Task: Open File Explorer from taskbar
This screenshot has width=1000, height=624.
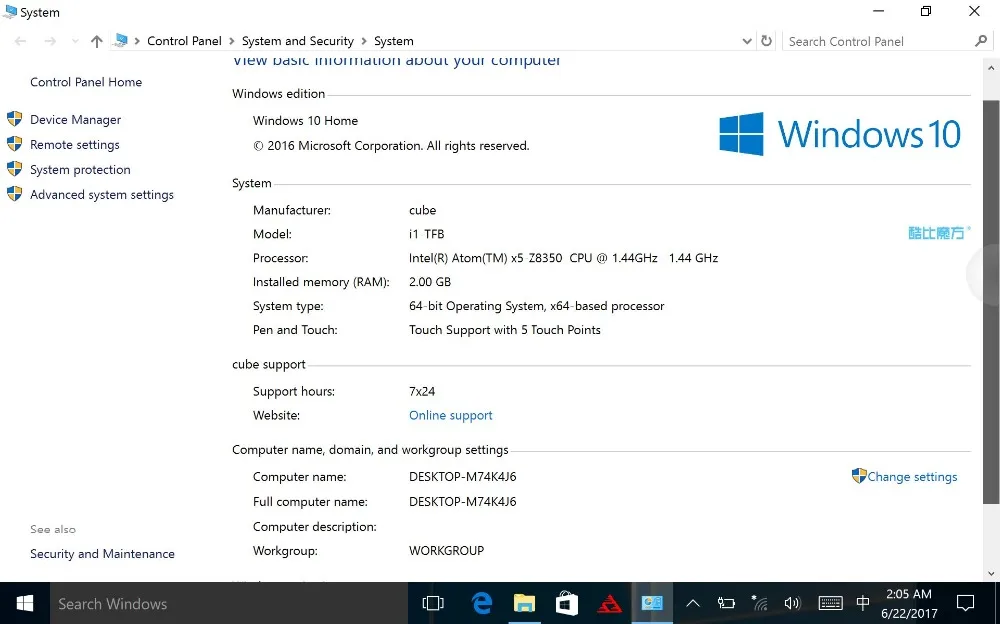Action: pos(524,603)
